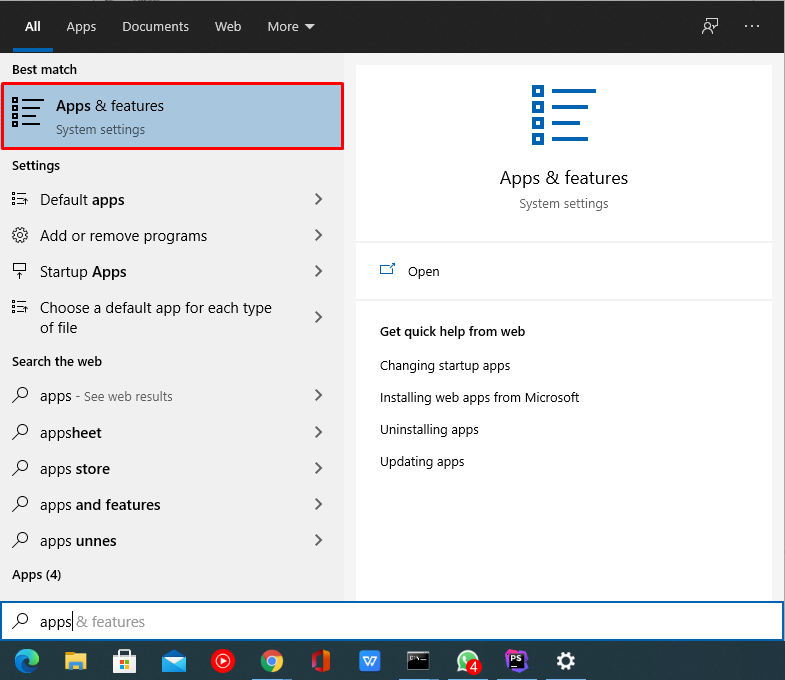Open Settings gear on the taskbar
Screen dimensions: 785x680
566,661
